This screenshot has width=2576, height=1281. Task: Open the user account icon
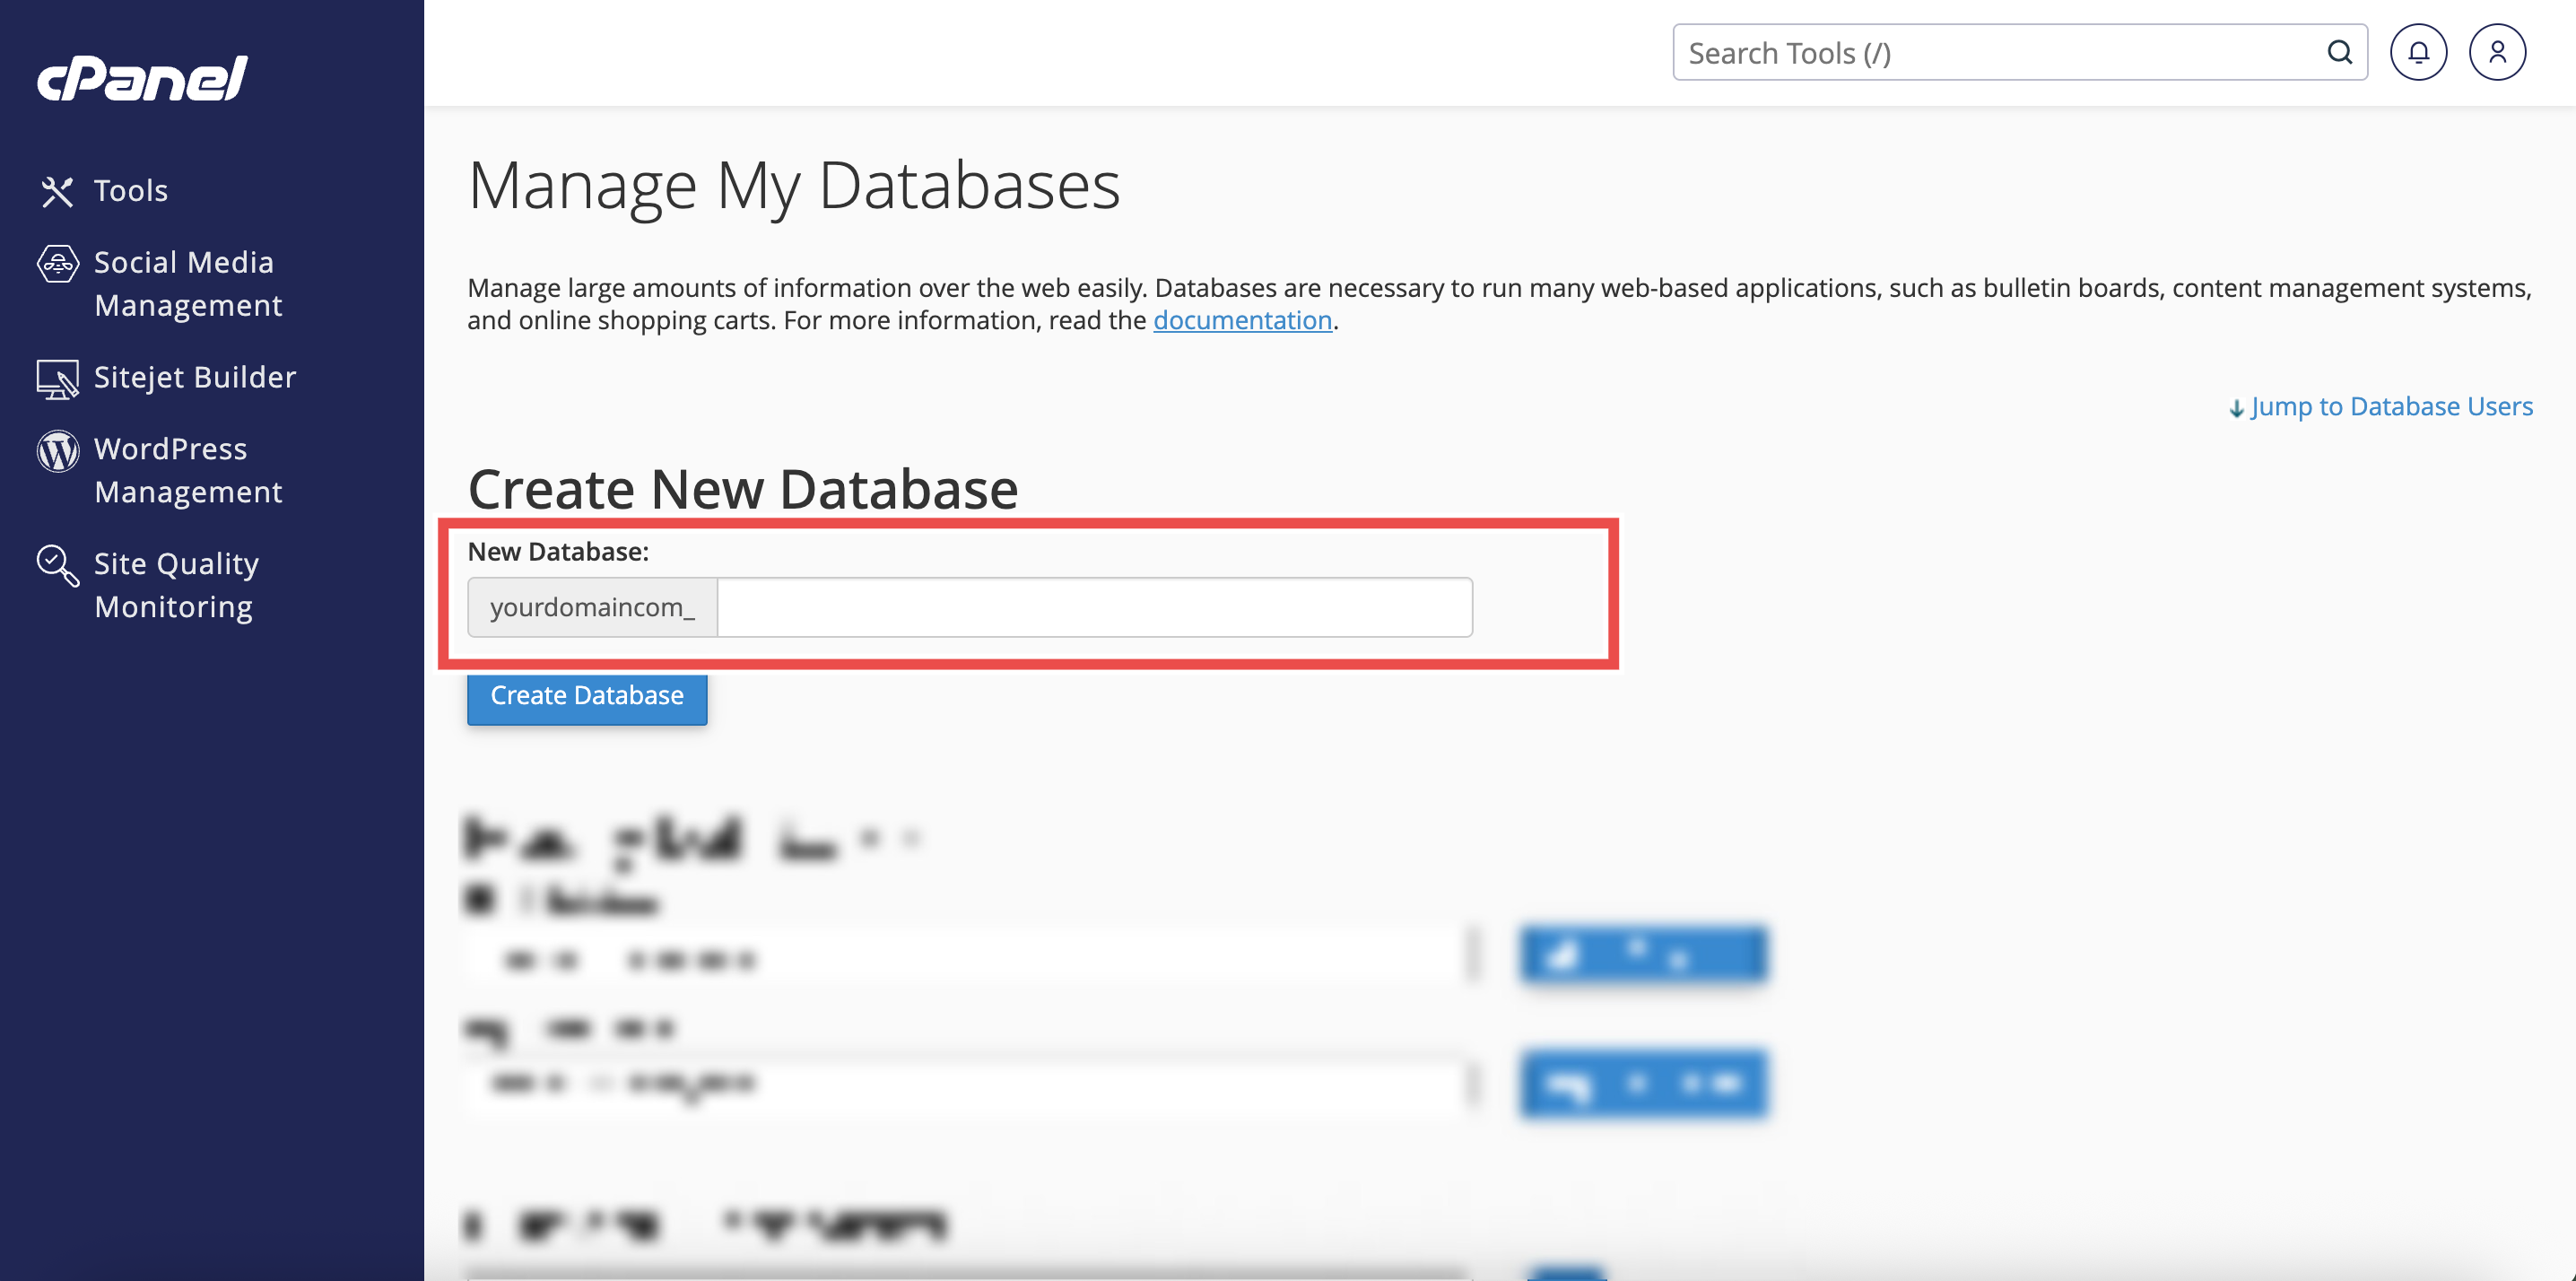coord(2497,52)
